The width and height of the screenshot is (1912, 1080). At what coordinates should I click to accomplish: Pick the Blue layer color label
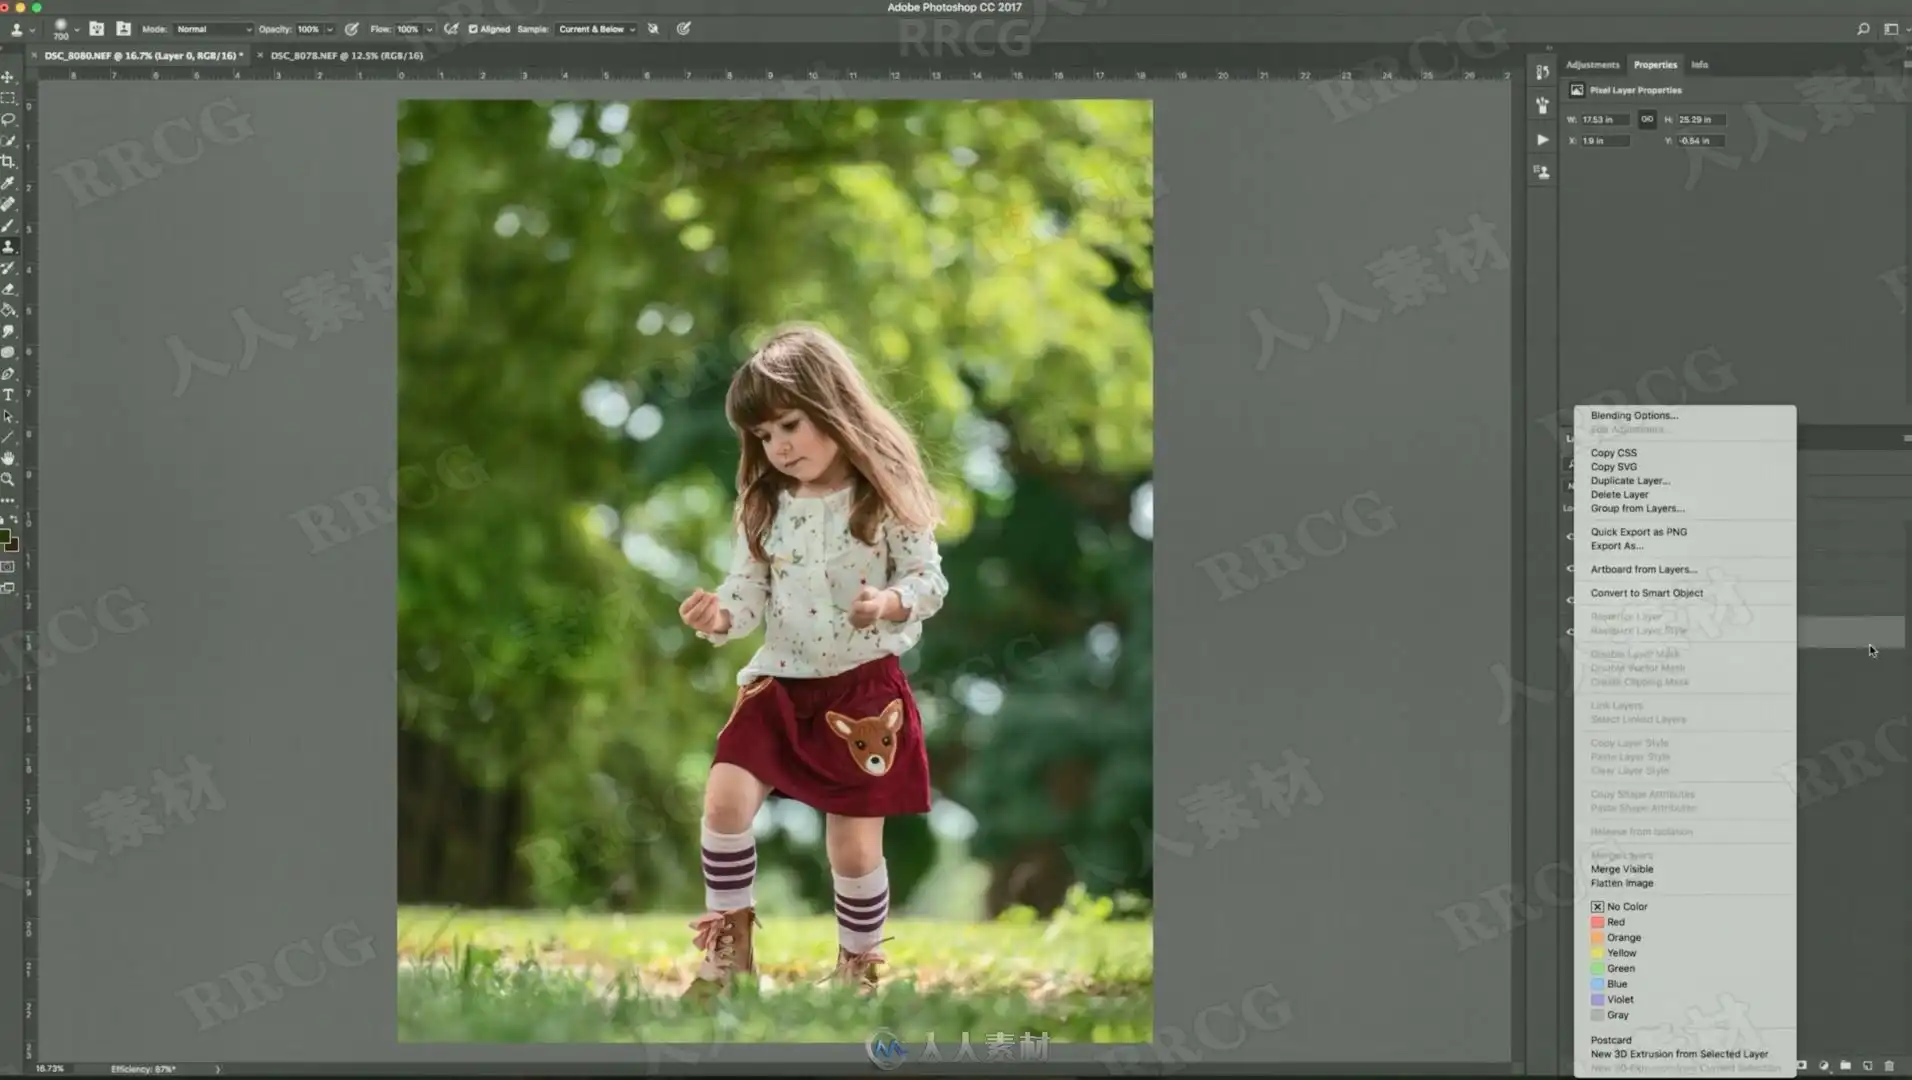[x=1609, y=984]
